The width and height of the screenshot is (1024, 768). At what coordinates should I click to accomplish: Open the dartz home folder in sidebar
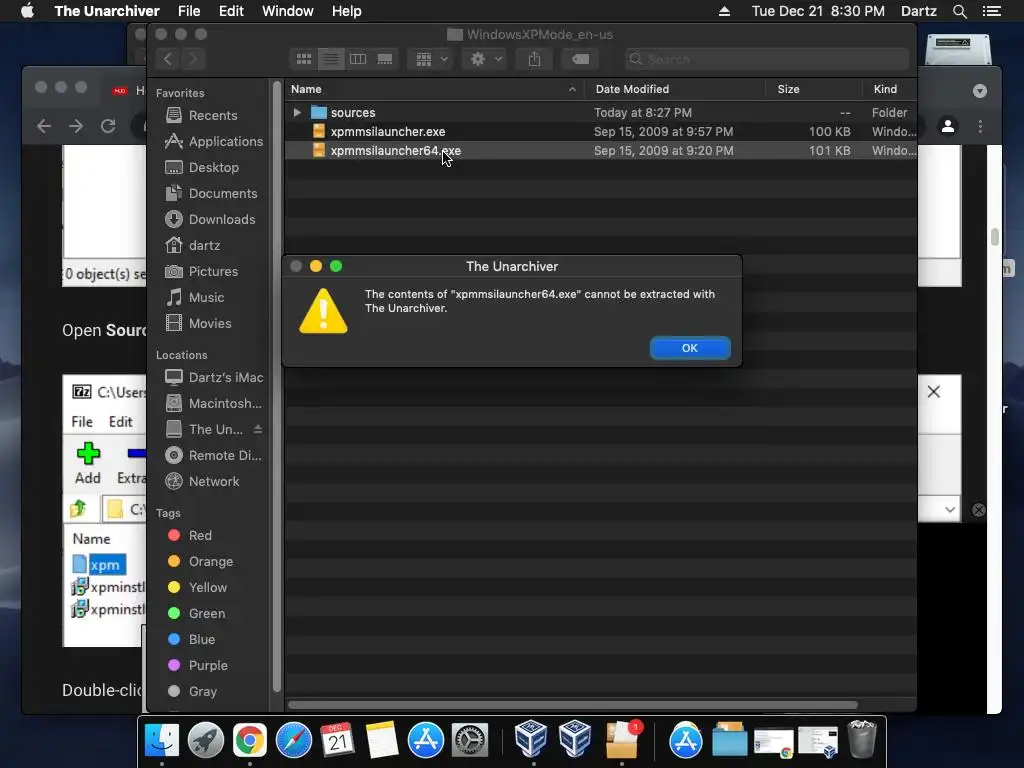click(x=193, y=246)
